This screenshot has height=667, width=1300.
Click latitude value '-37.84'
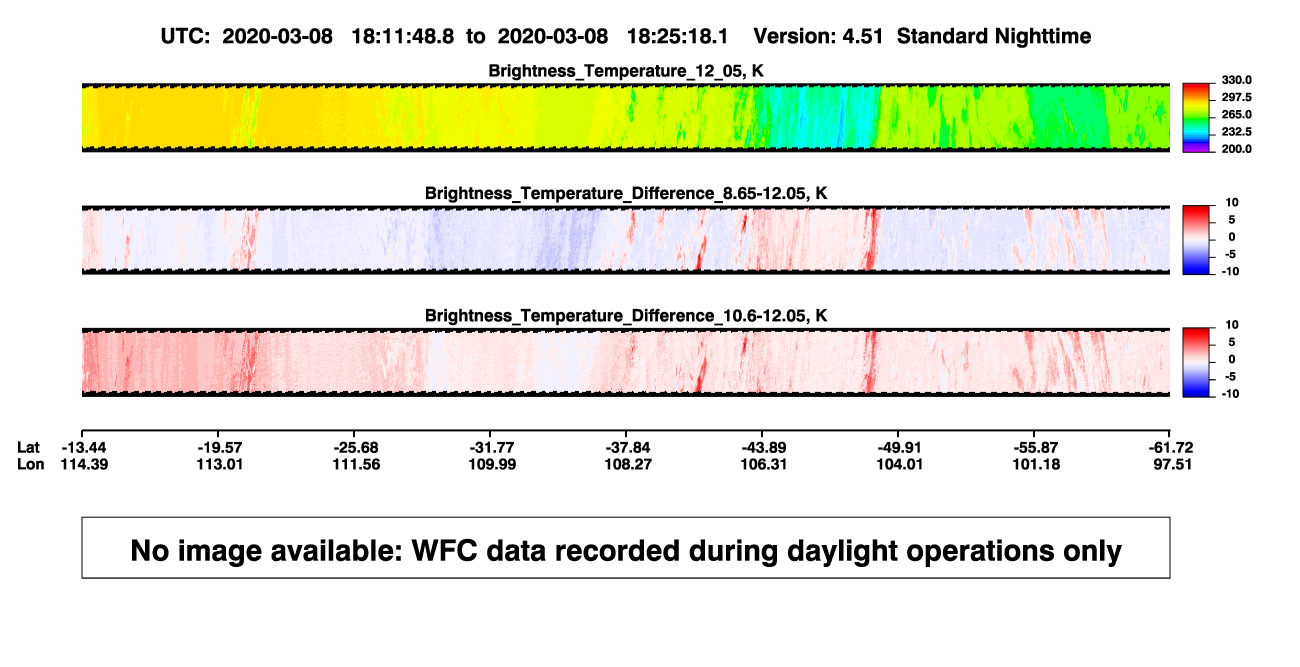(x=626, y=447)
